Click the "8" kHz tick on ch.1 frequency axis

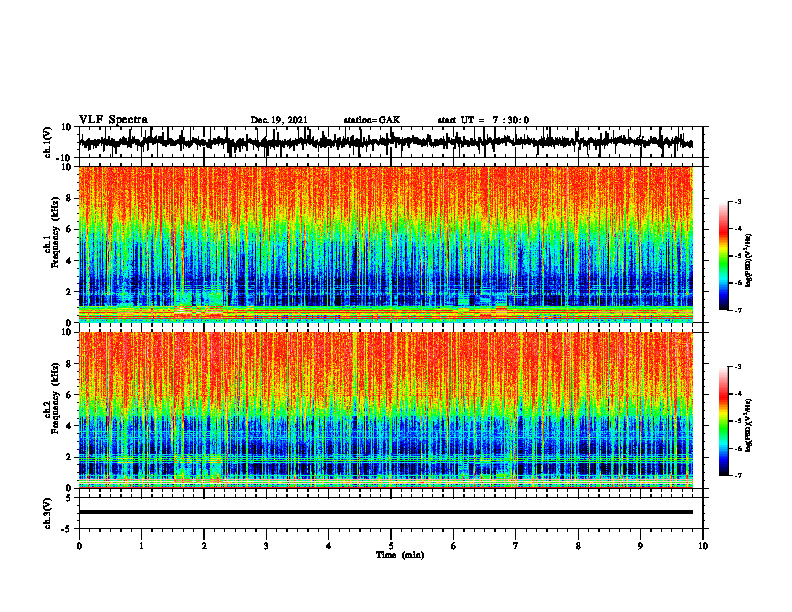[69, 198]
